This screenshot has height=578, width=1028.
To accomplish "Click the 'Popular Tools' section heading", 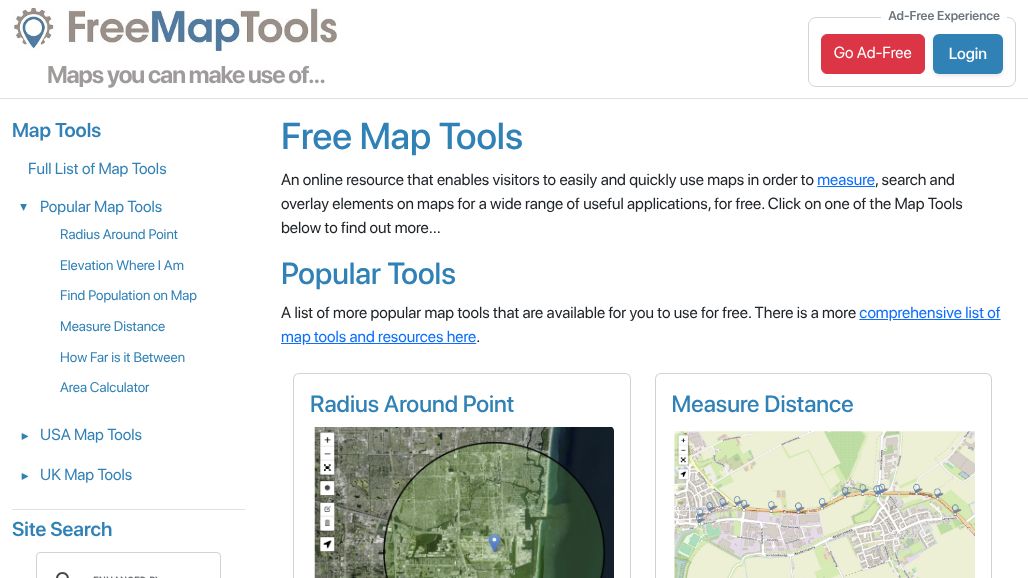I will click(368, 274).
